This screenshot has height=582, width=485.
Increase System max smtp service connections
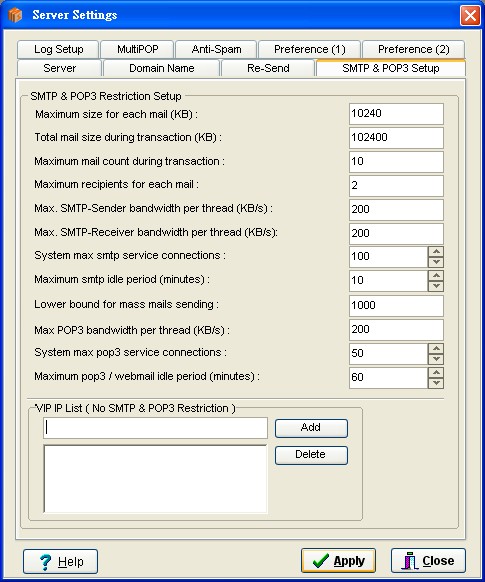coord(436,252)
